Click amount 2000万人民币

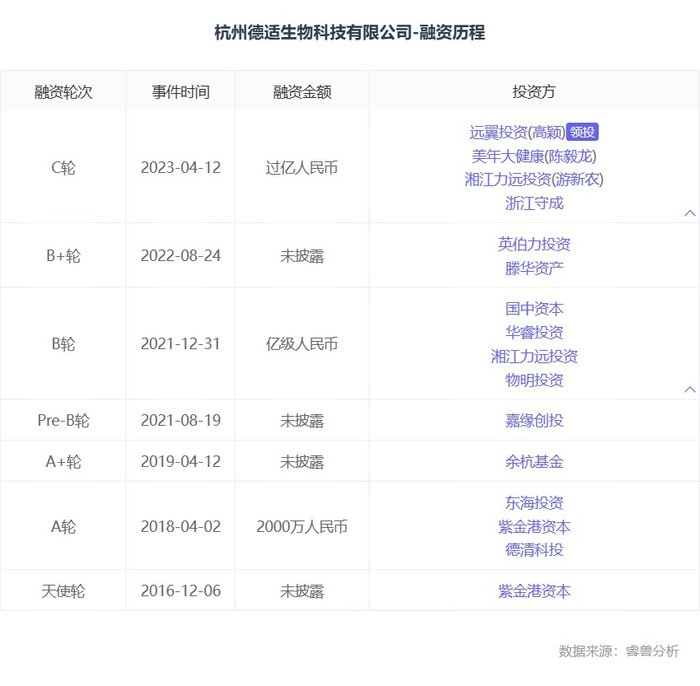coord(302,527)
